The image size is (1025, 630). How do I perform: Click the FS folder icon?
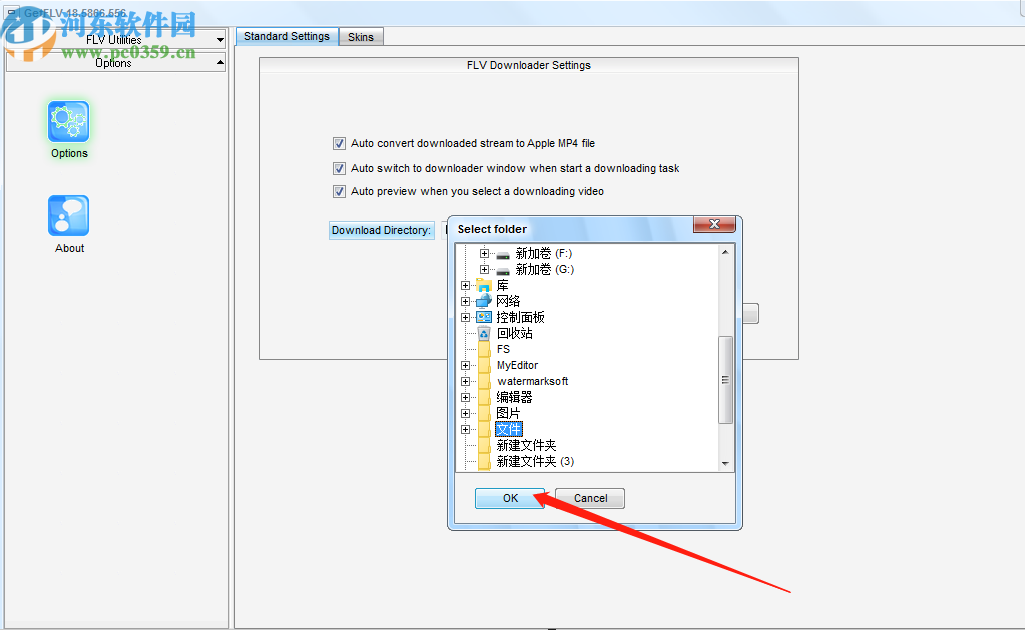(484, 350)
